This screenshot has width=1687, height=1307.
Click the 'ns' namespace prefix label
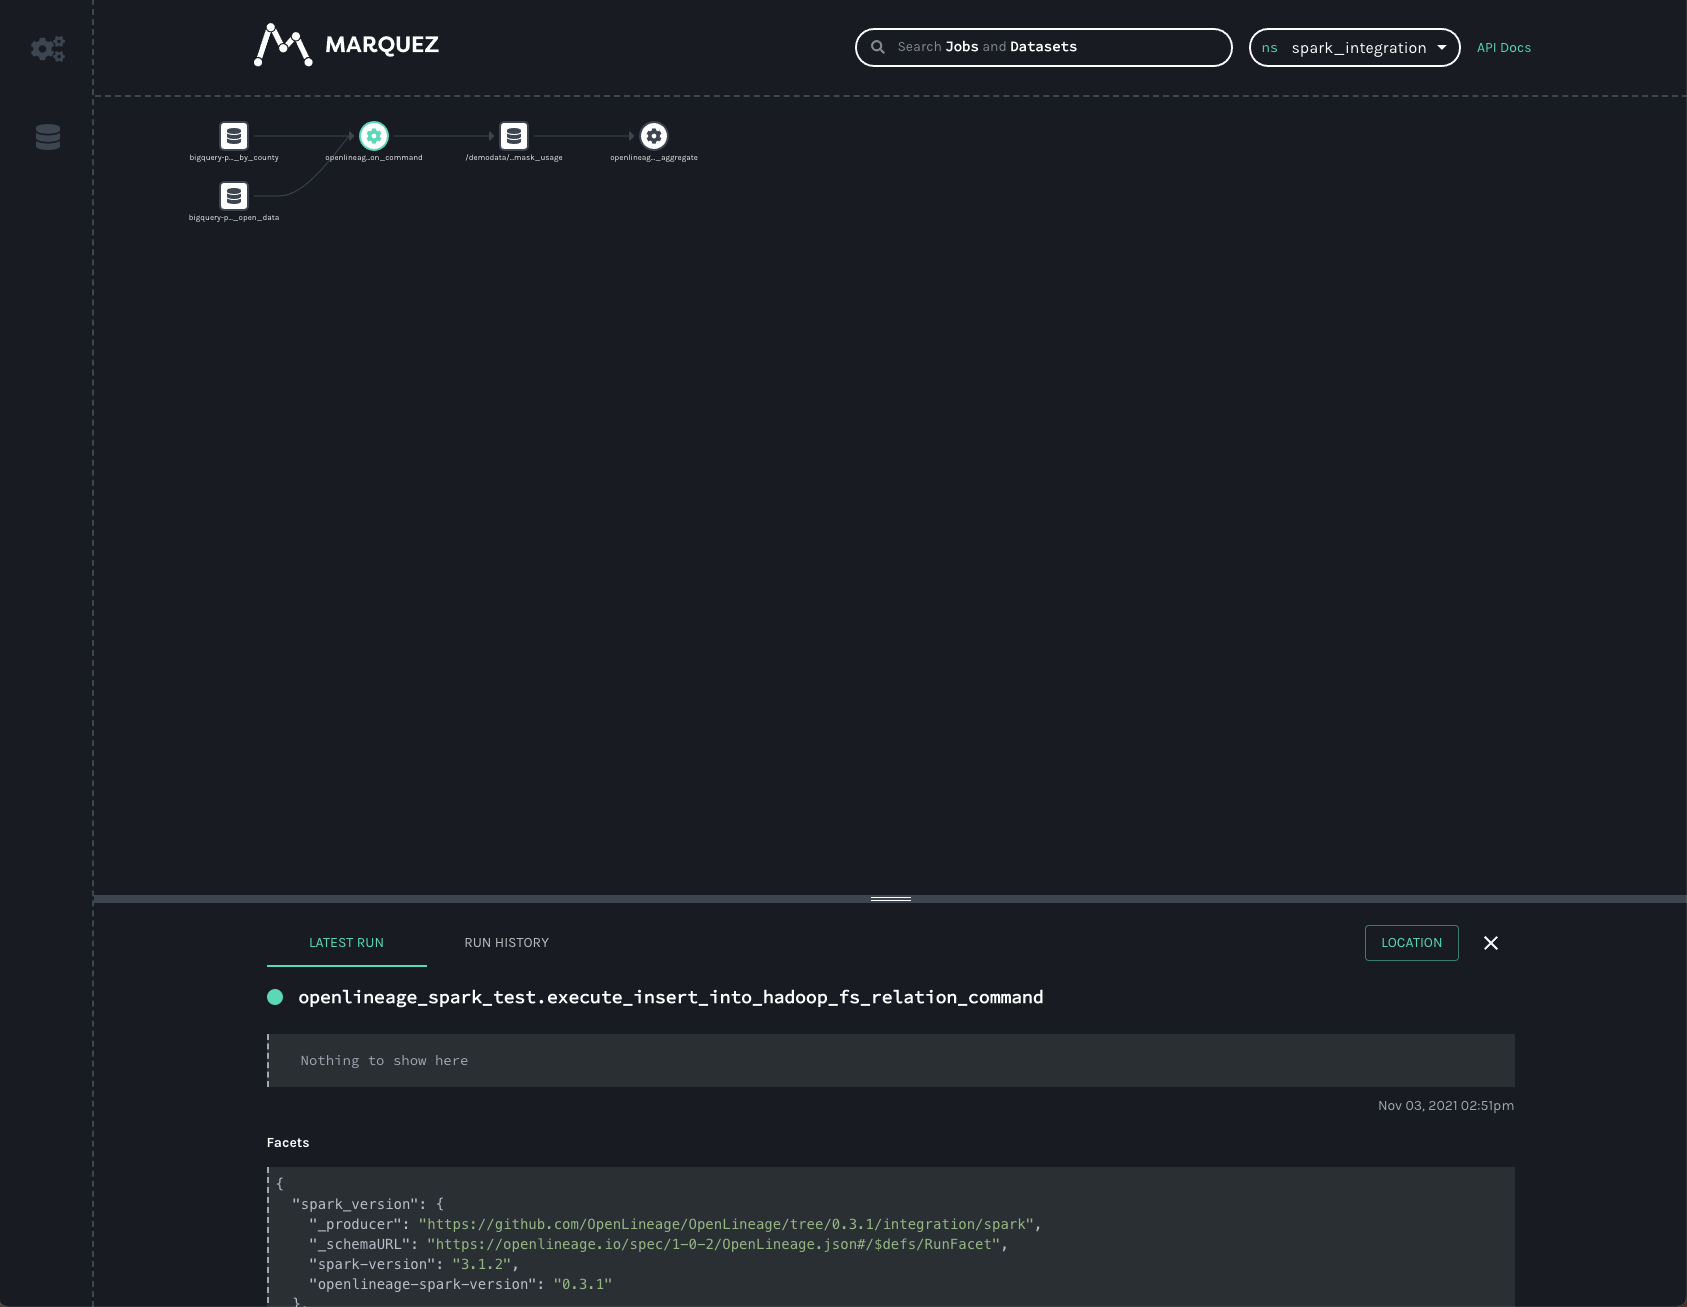(x=1269, y=48)
